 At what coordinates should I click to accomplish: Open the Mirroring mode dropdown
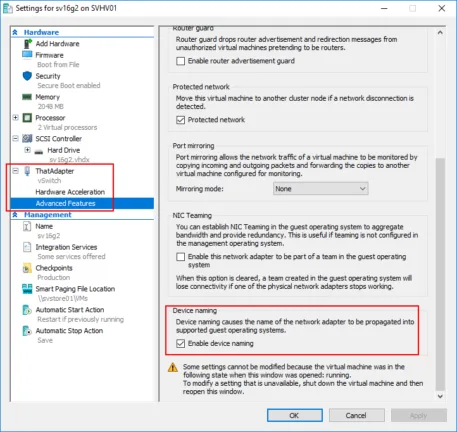(x=320, y=189)
